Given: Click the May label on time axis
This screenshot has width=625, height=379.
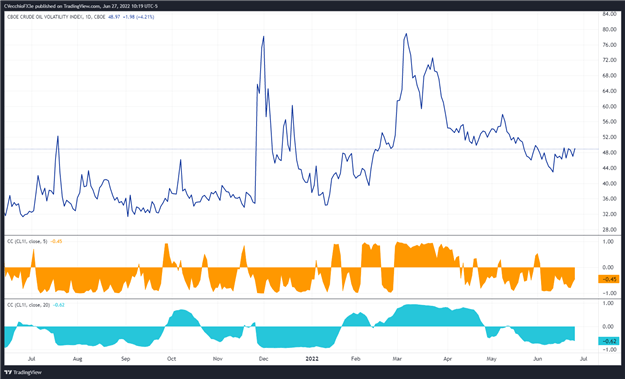Looking at the screenshot, I should [x=491, y=359].
